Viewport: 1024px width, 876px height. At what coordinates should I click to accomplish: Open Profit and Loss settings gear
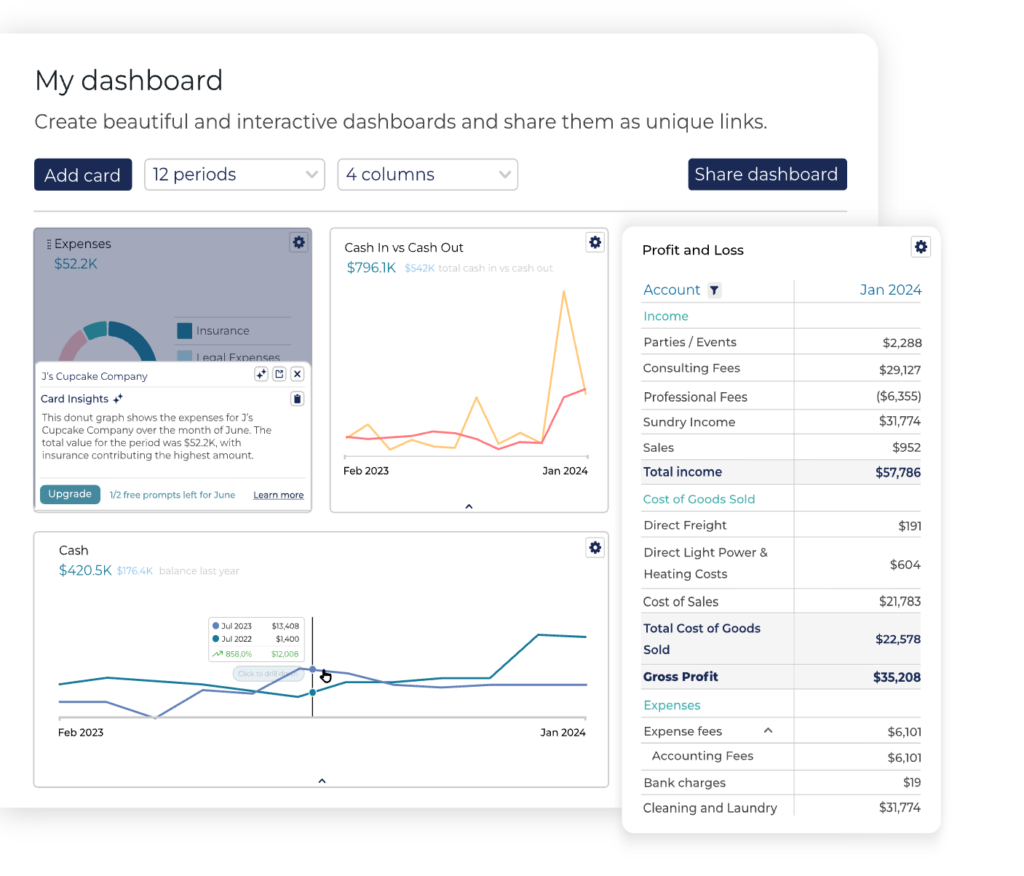click(x=921, y=247)
